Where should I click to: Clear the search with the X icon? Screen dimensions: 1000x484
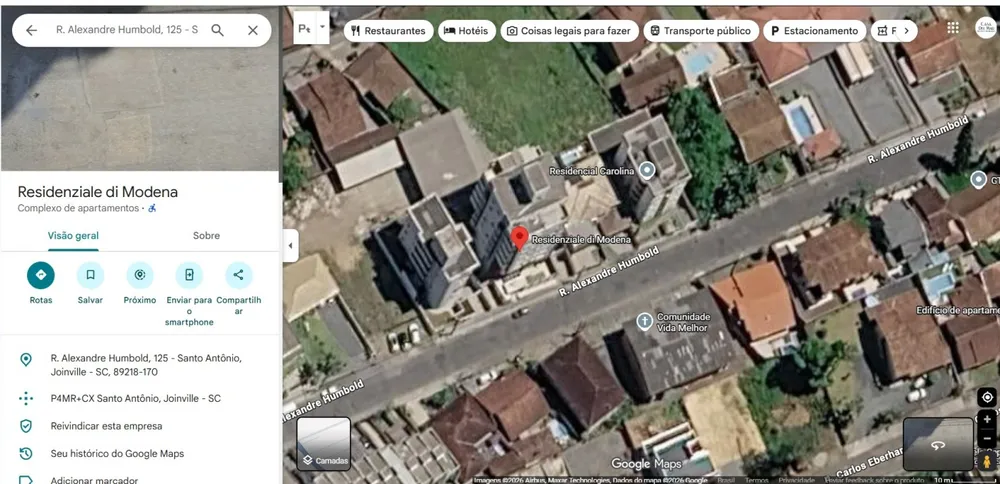pos(253,31)
